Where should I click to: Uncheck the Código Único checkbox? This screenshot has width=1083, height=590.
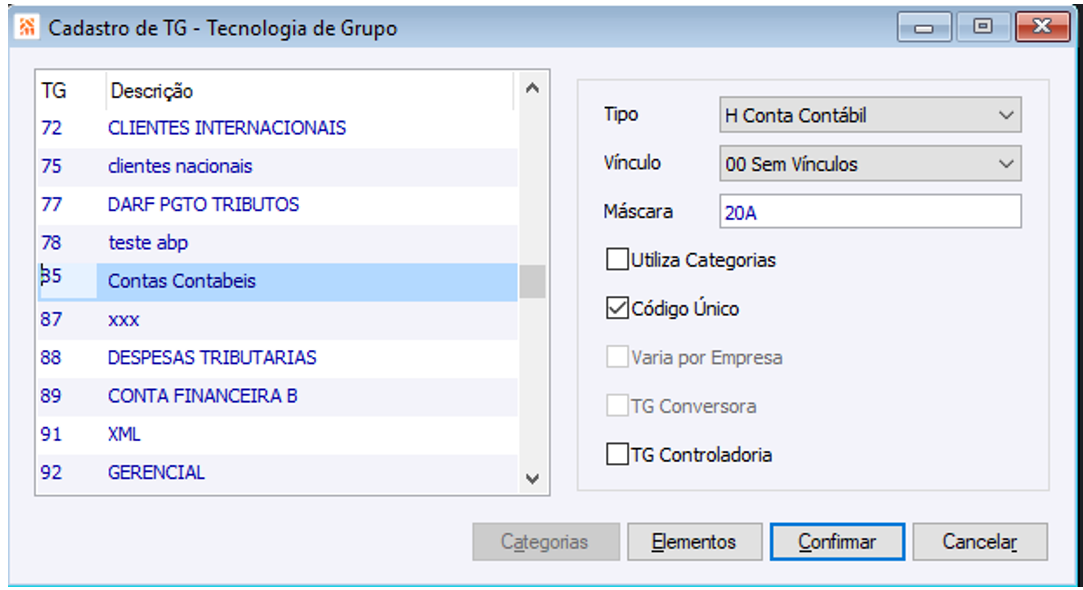point(618,309)
